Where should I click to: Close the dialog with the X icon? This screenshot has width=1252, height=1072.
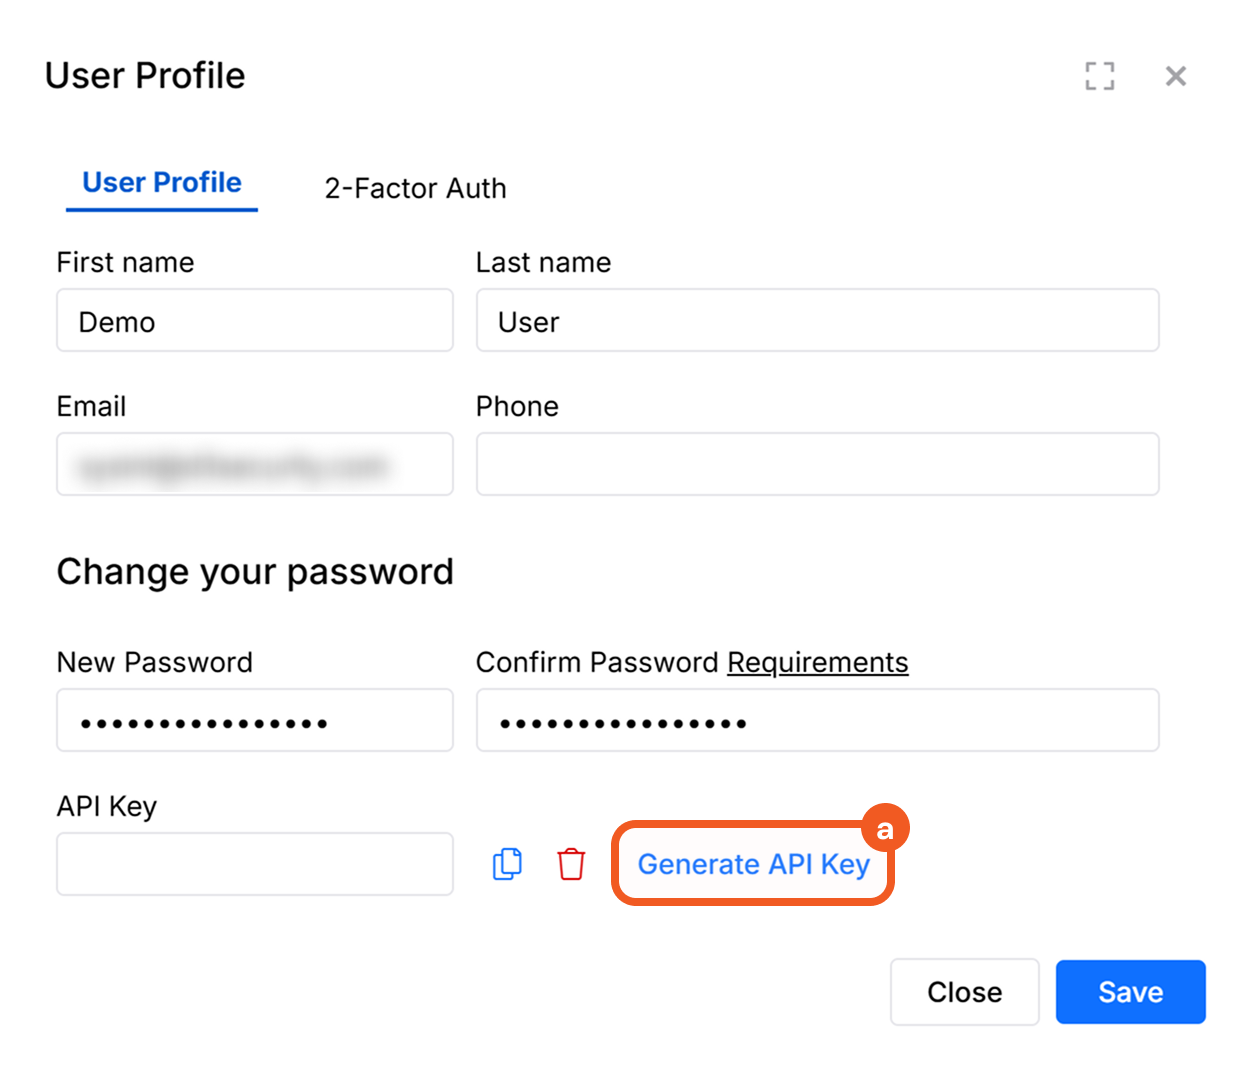tap(1176, 76)
